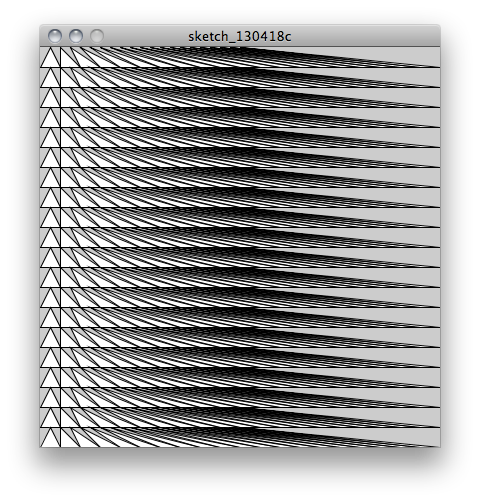The height and width of the screenshot is (502, 480).
Task: Select the second triangle in the top row
Action: 67,61
